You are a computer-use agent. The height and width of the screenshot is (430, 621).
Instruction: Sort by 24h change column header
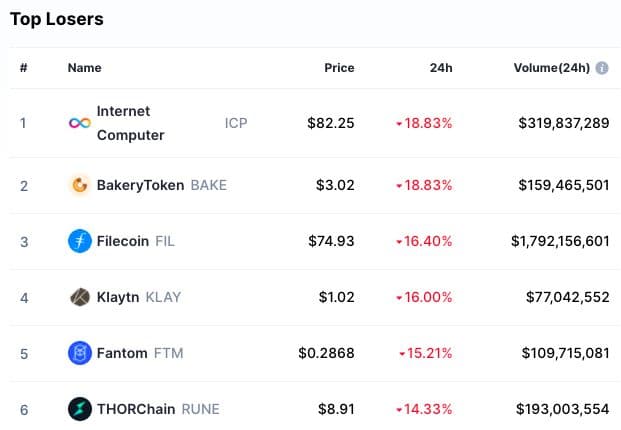tap(440, 68)
